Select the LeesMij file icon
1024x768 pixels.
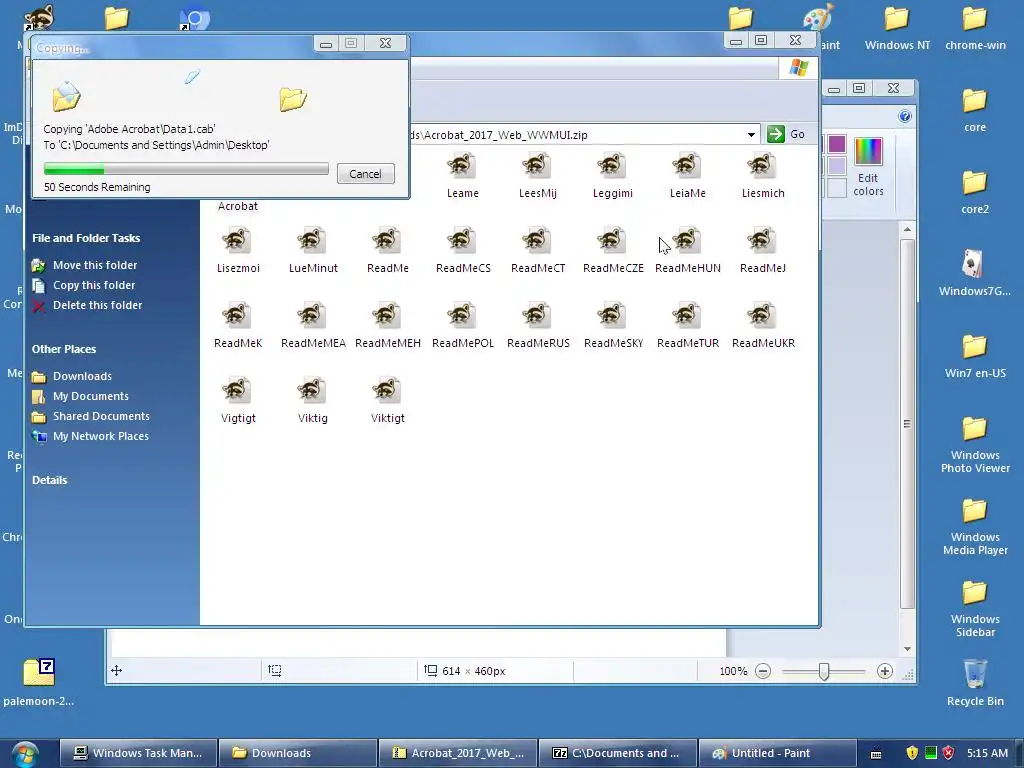click(x=537, y=166)
